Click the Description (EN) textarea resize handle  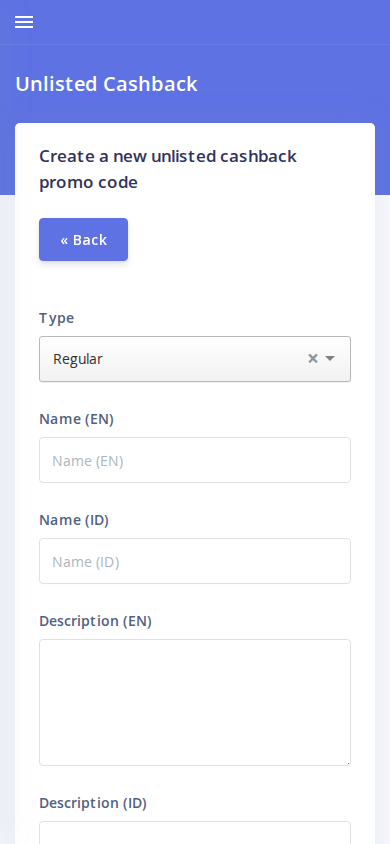coord(347,762)
